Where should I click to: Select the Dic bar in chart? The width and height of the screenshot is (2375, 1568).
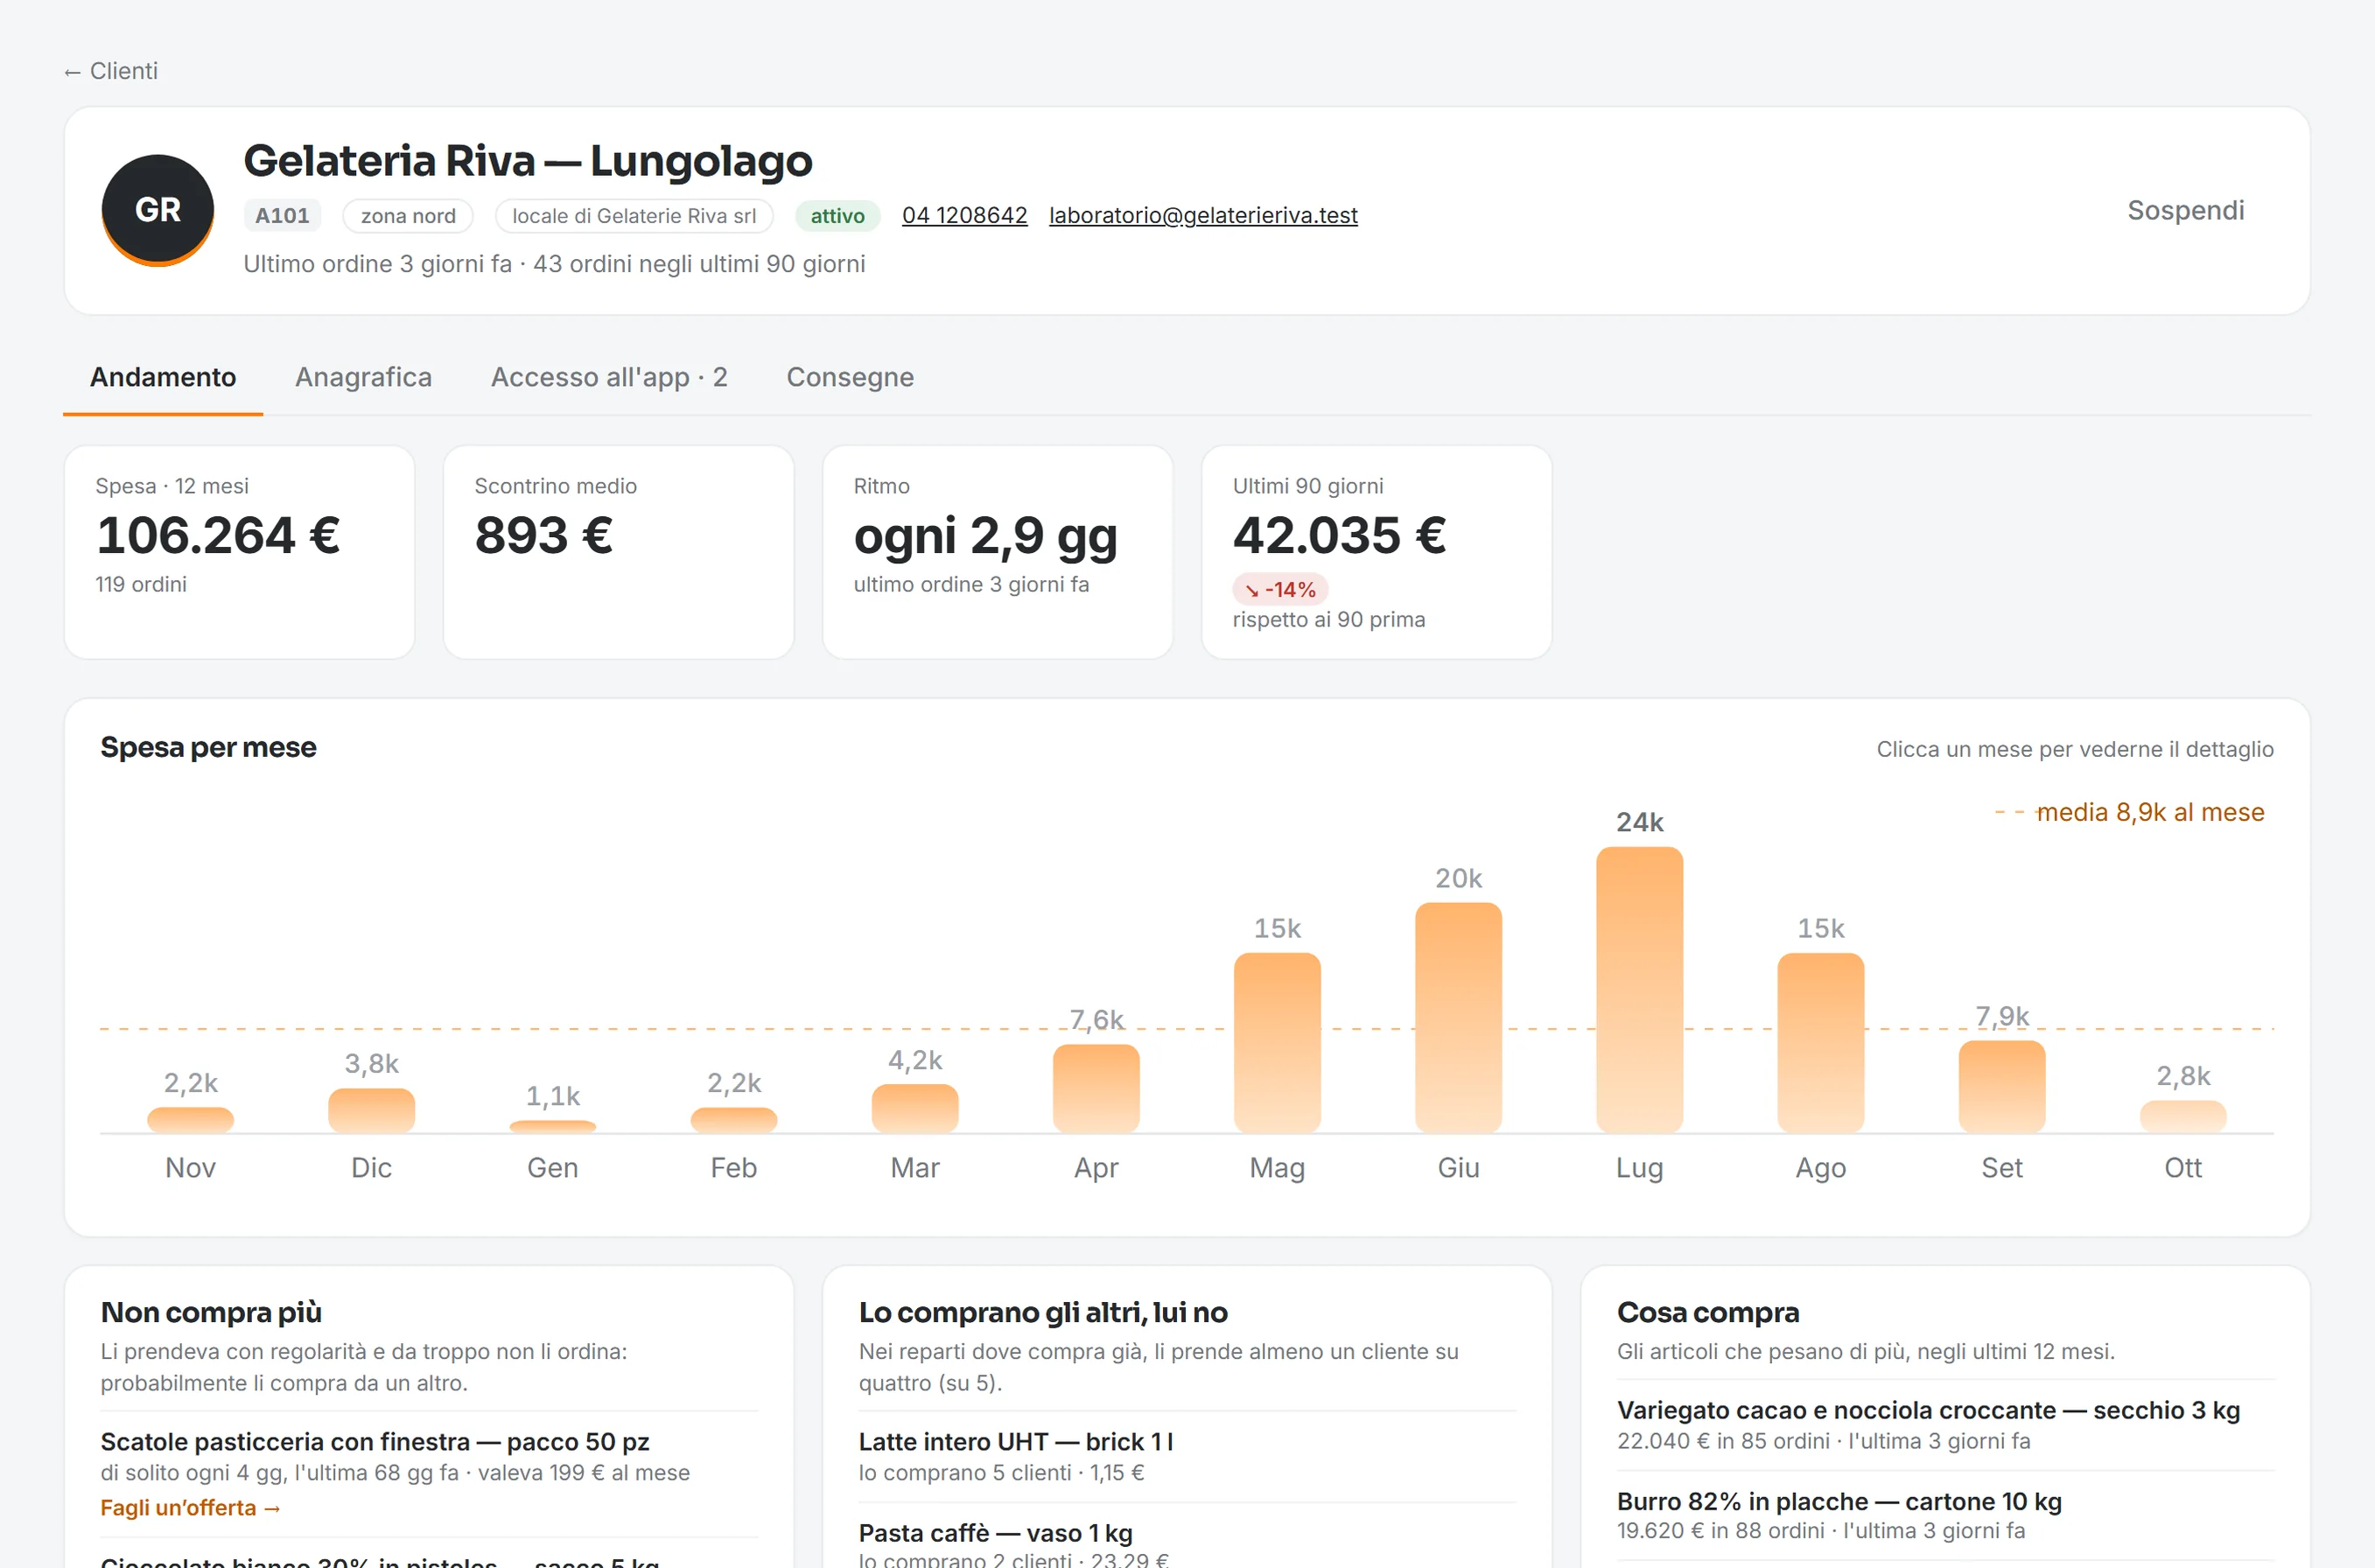pyautogui.click(x=371, y=1110)
